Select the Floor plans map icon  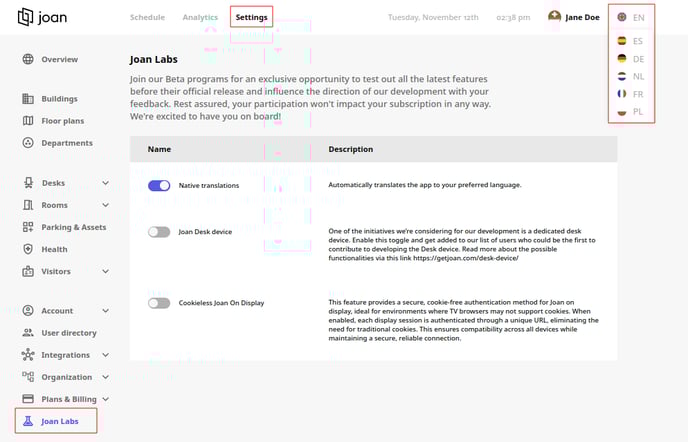[x=28, y=121]
